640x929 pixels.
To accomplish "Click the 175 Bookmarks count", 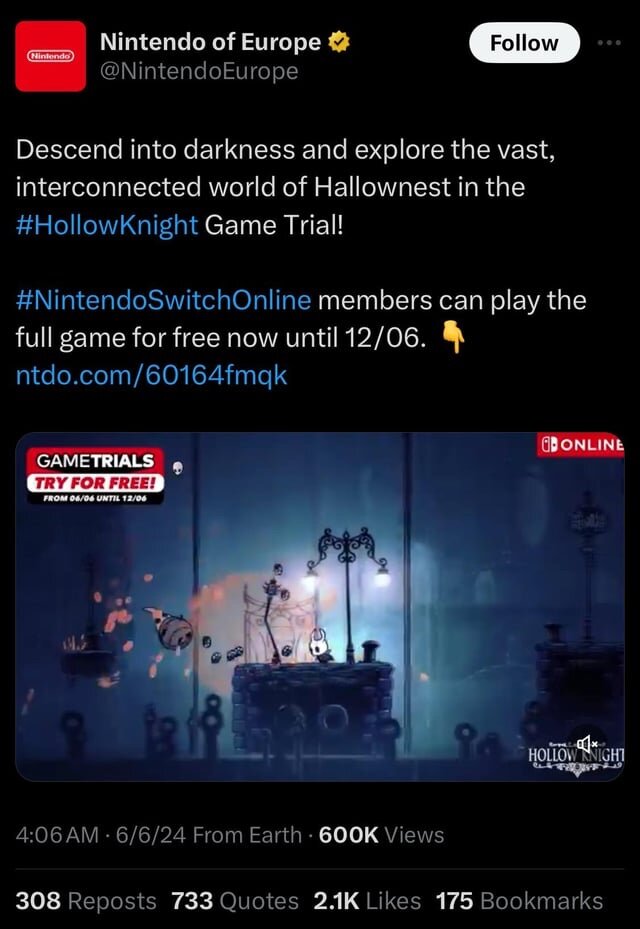I will (x=519, y=901).
